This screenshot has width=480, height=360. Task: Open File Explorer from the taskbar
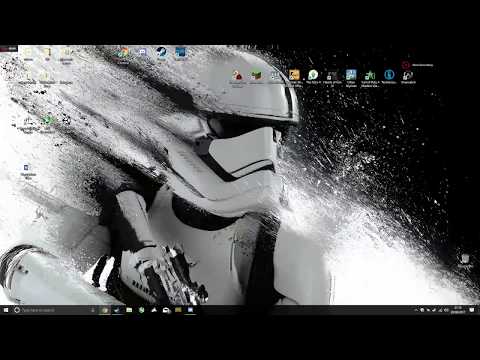click(x=129, y=310)
